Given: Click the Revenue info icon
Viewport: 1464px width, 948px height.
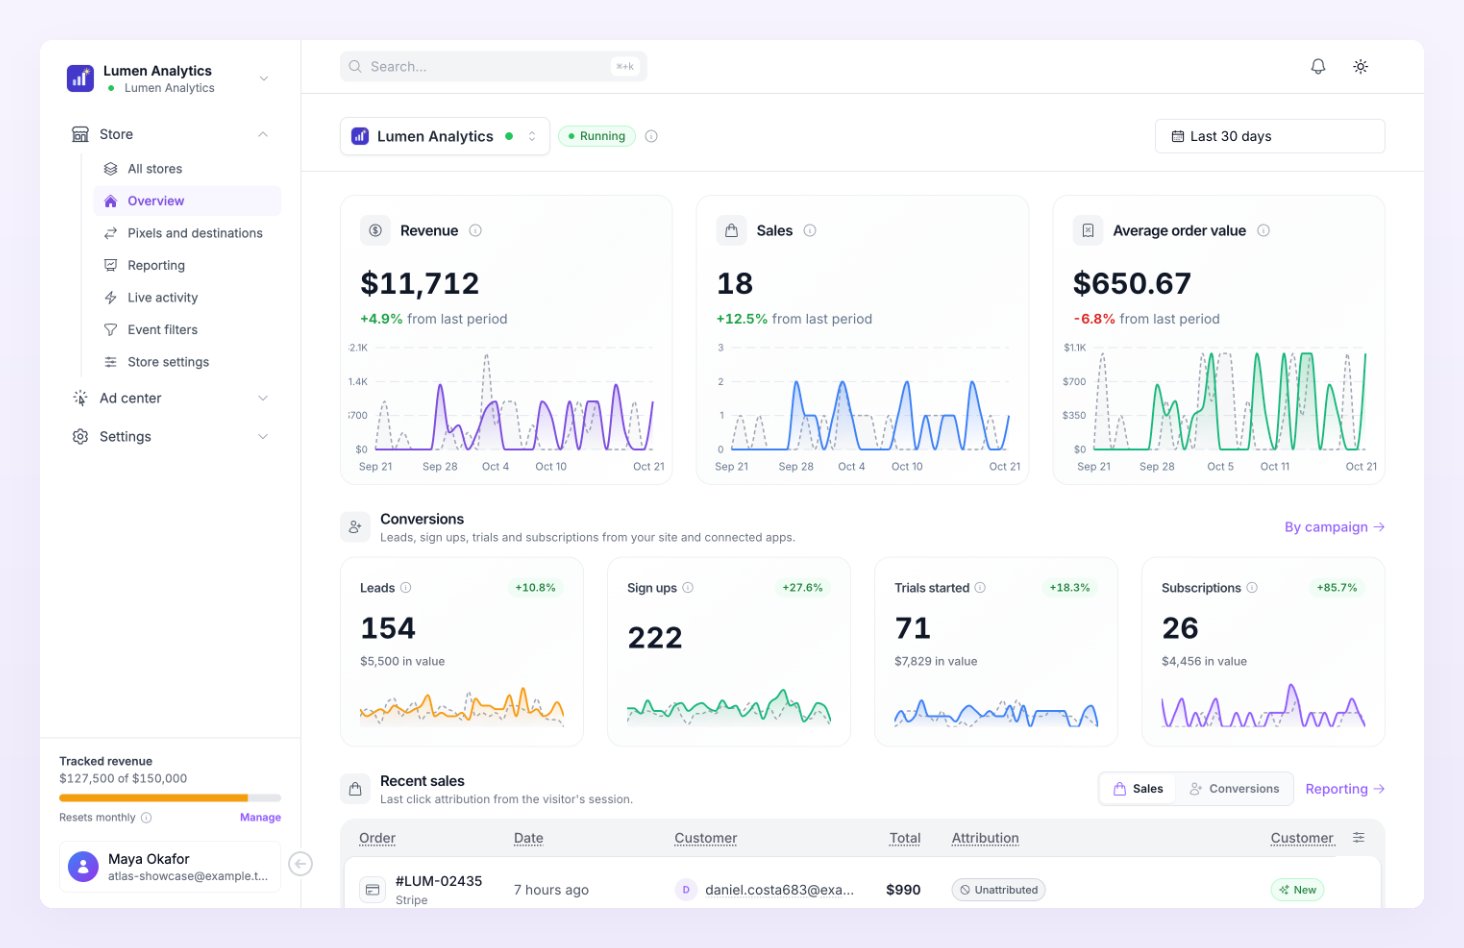Looking at the screenshot, I should tap(475, 230).
